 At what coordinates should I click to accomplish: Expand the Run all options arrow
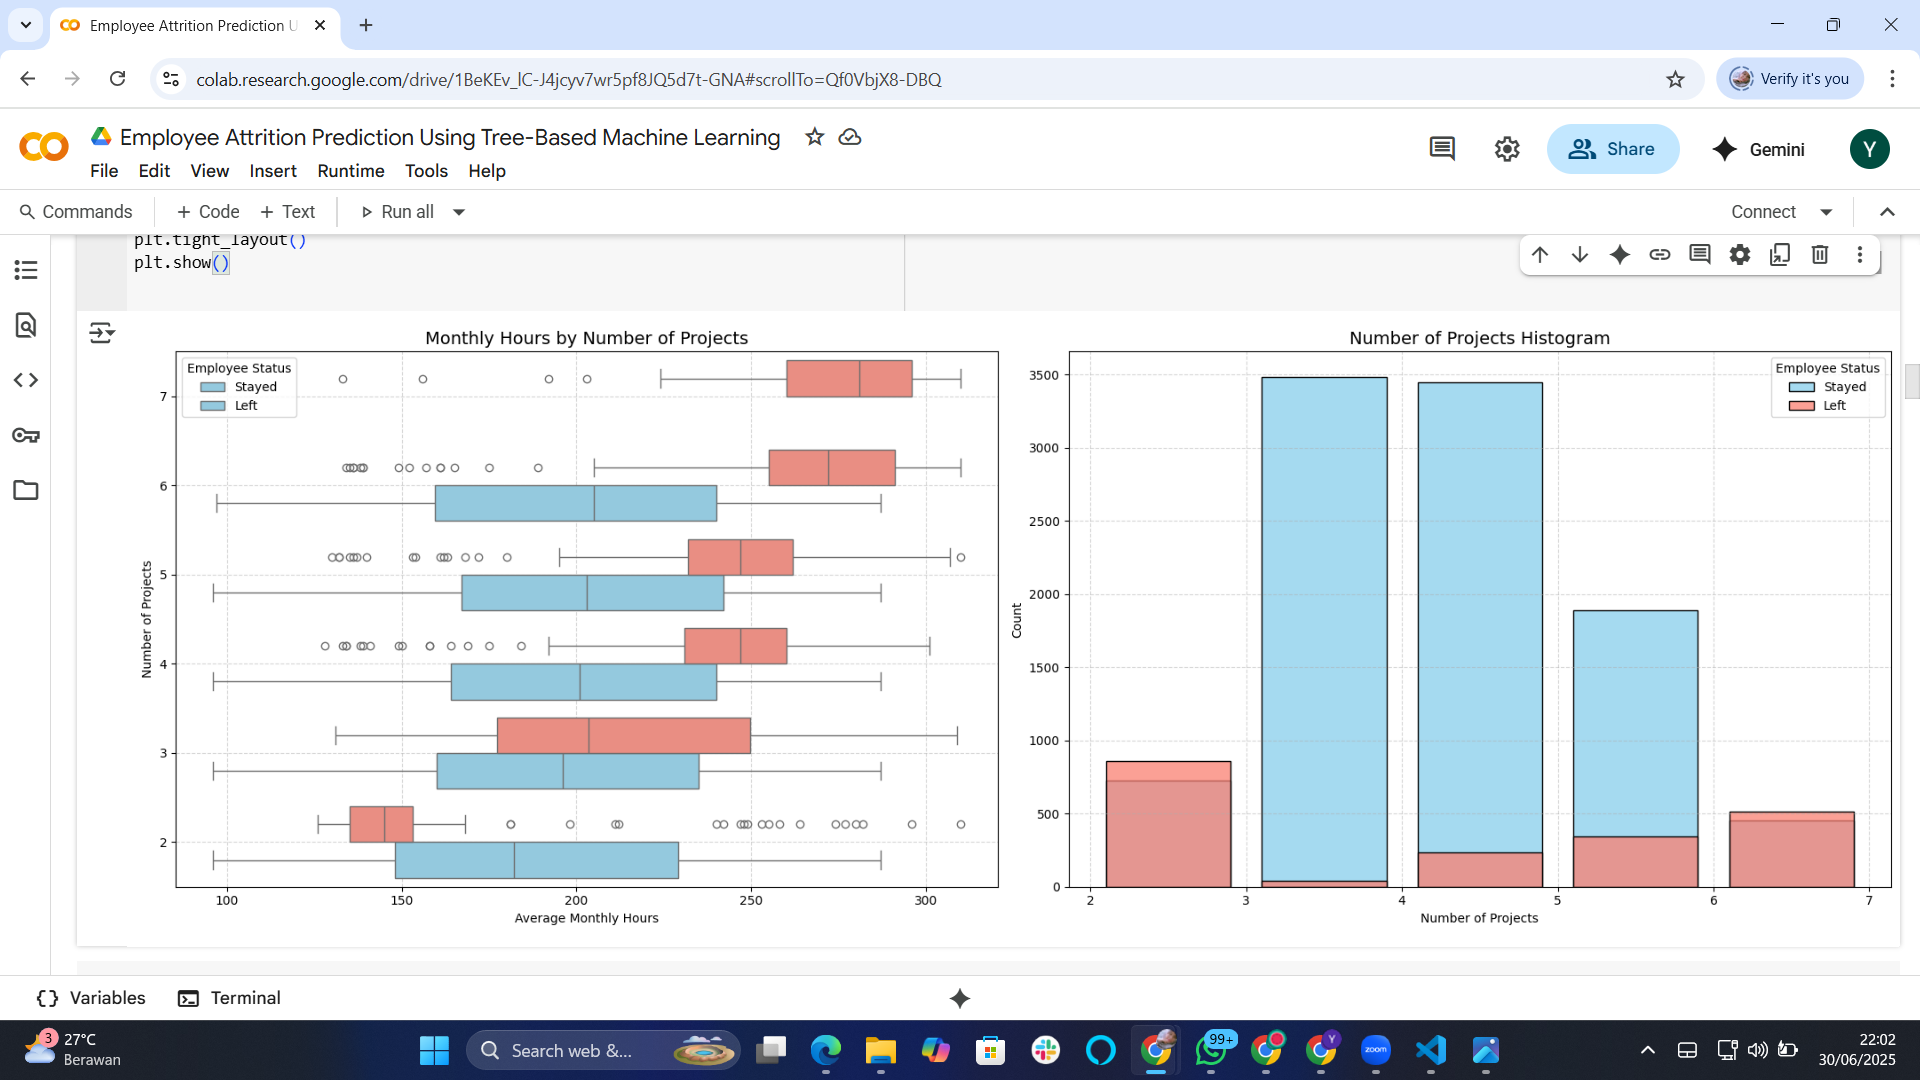[x=459, y=211]
